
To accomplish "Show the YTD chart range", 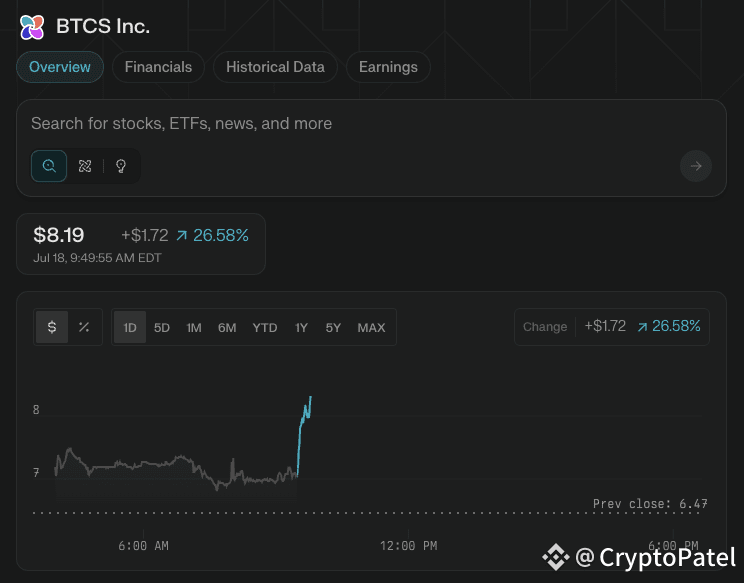I will [265, 327].
